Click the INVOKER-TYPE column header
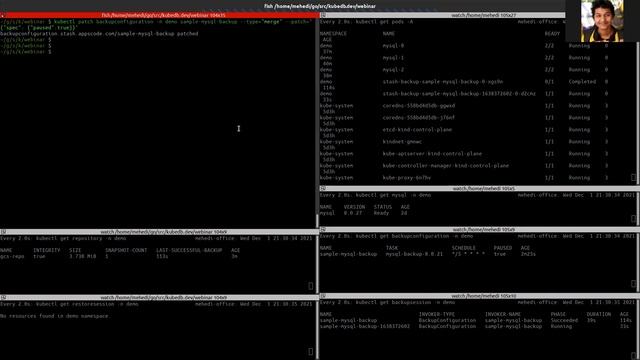 [437, 314]
